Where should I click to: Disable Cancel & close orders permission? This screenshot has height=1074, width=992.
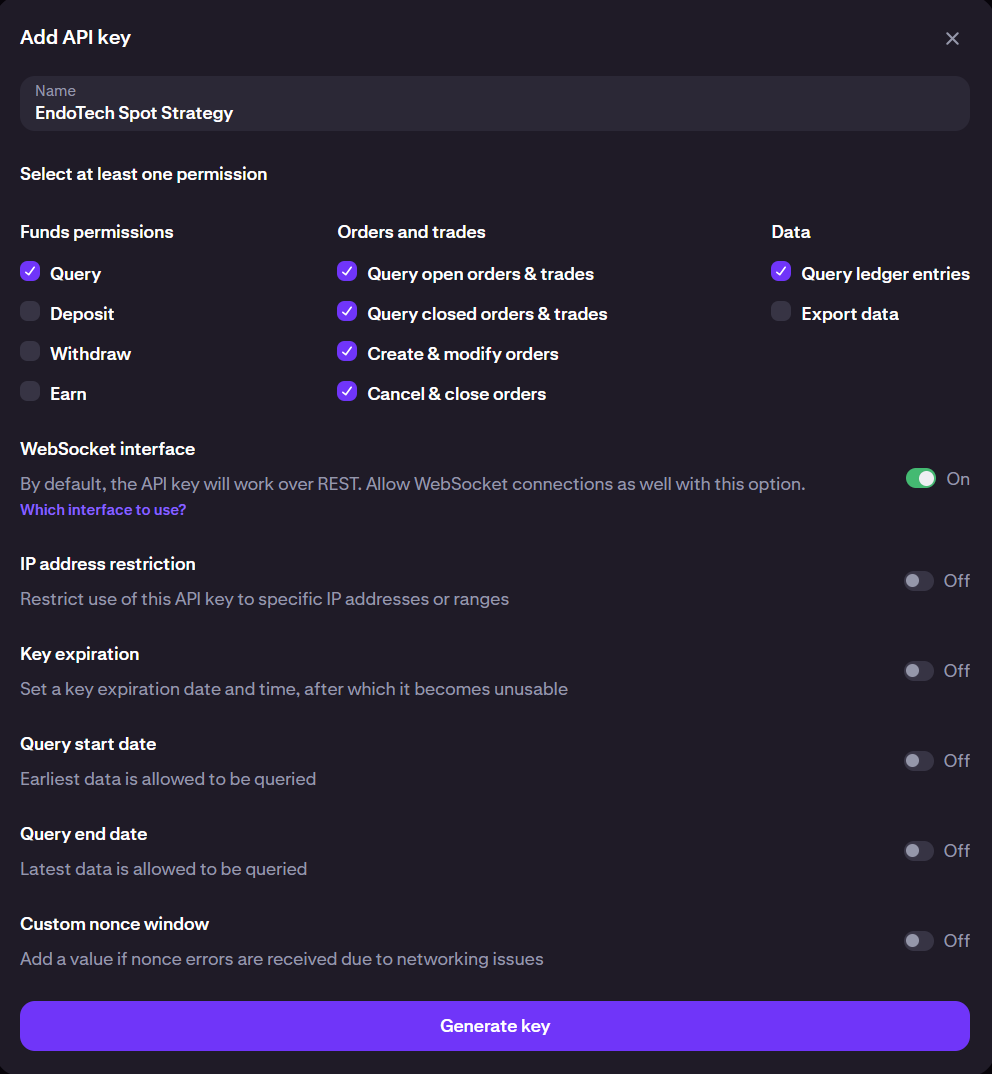(x=347, y=392)
